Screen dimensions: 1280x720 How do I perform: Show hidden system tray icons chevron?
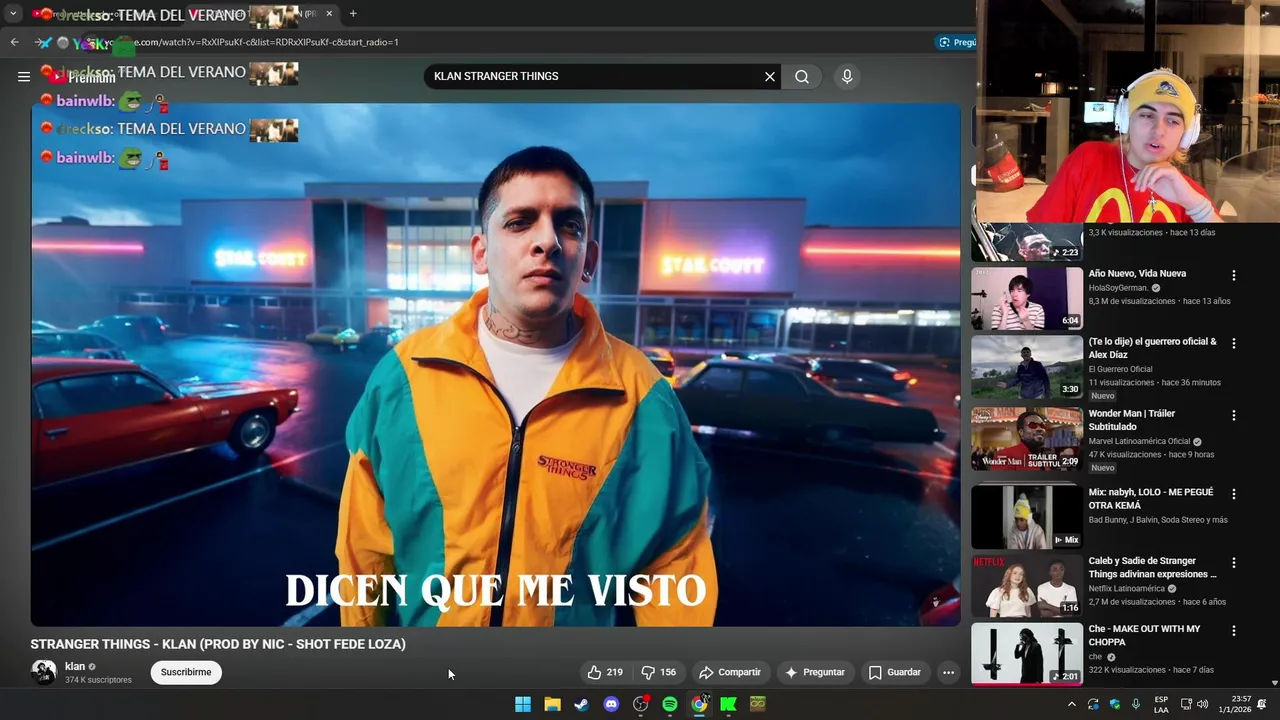pyautogui.click(x=1072, y=704)
